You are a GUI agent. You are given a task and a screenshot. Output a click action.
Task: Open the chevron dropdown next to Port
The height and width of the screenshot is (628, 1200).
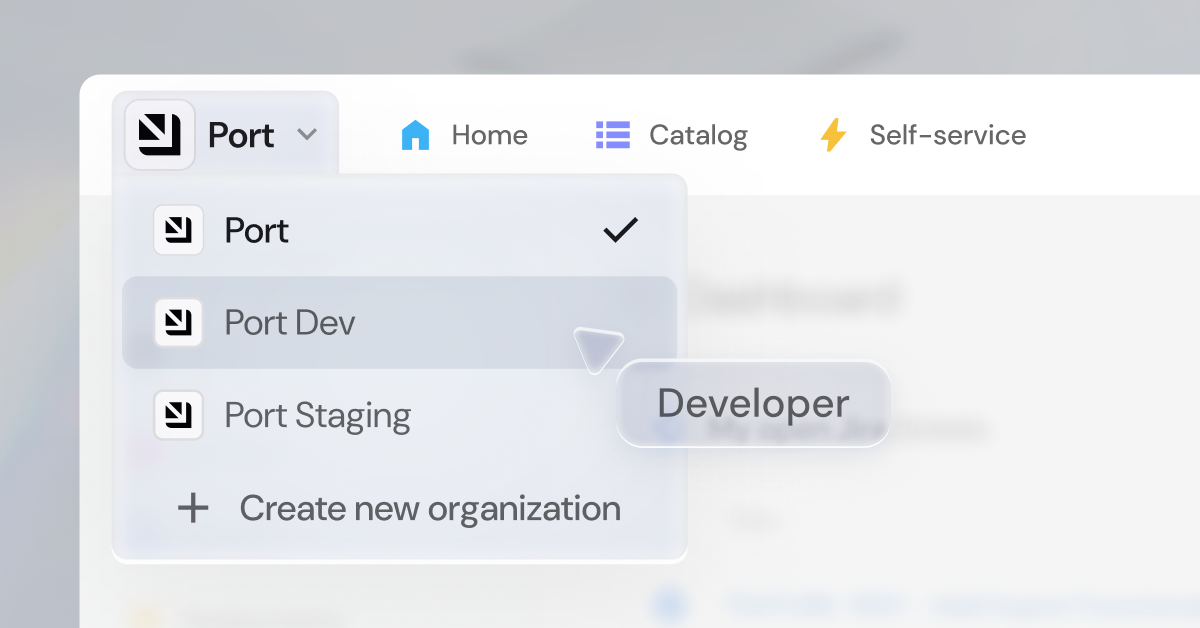click(307, 133)
